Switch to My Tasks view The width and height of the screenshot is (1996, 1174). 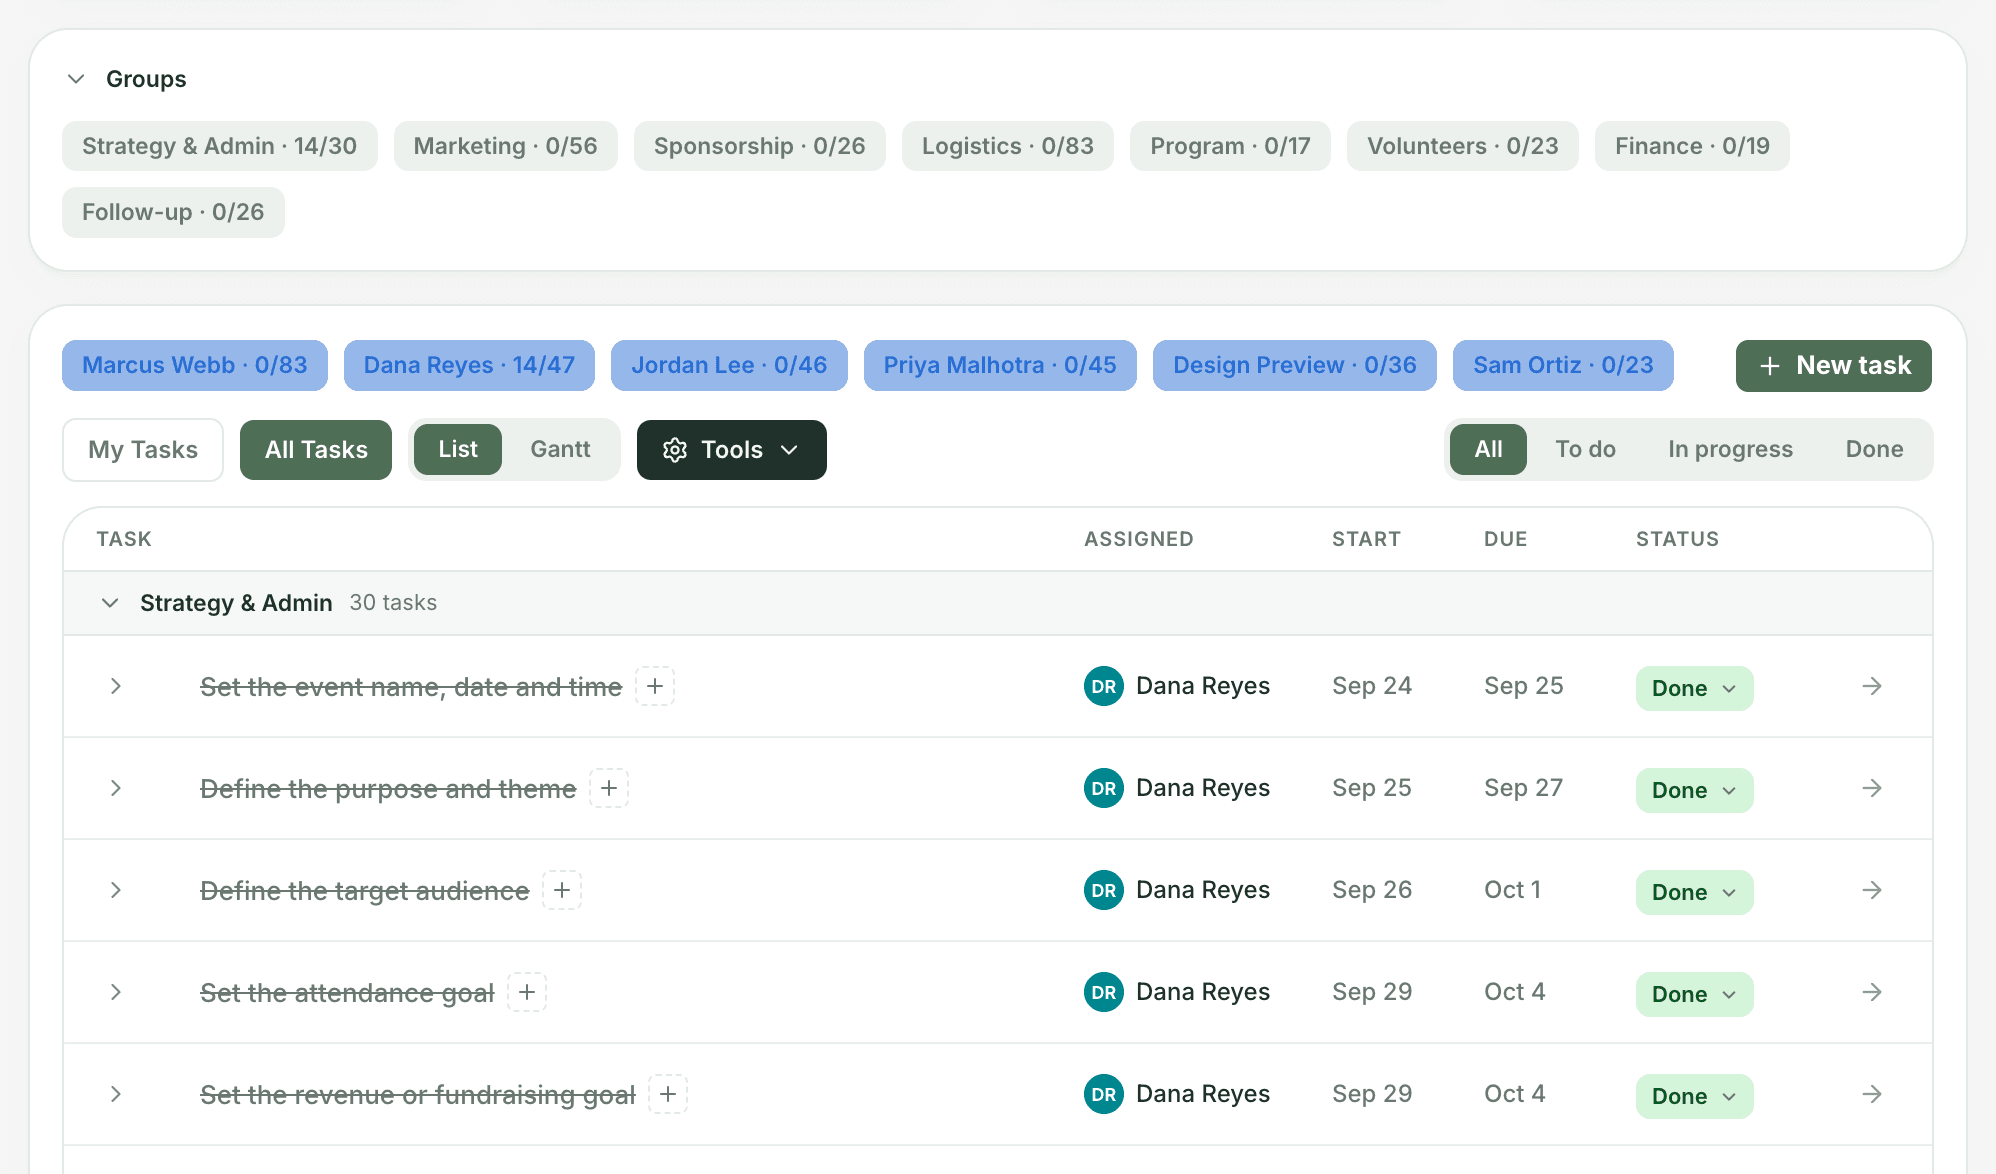pos(143,450)
